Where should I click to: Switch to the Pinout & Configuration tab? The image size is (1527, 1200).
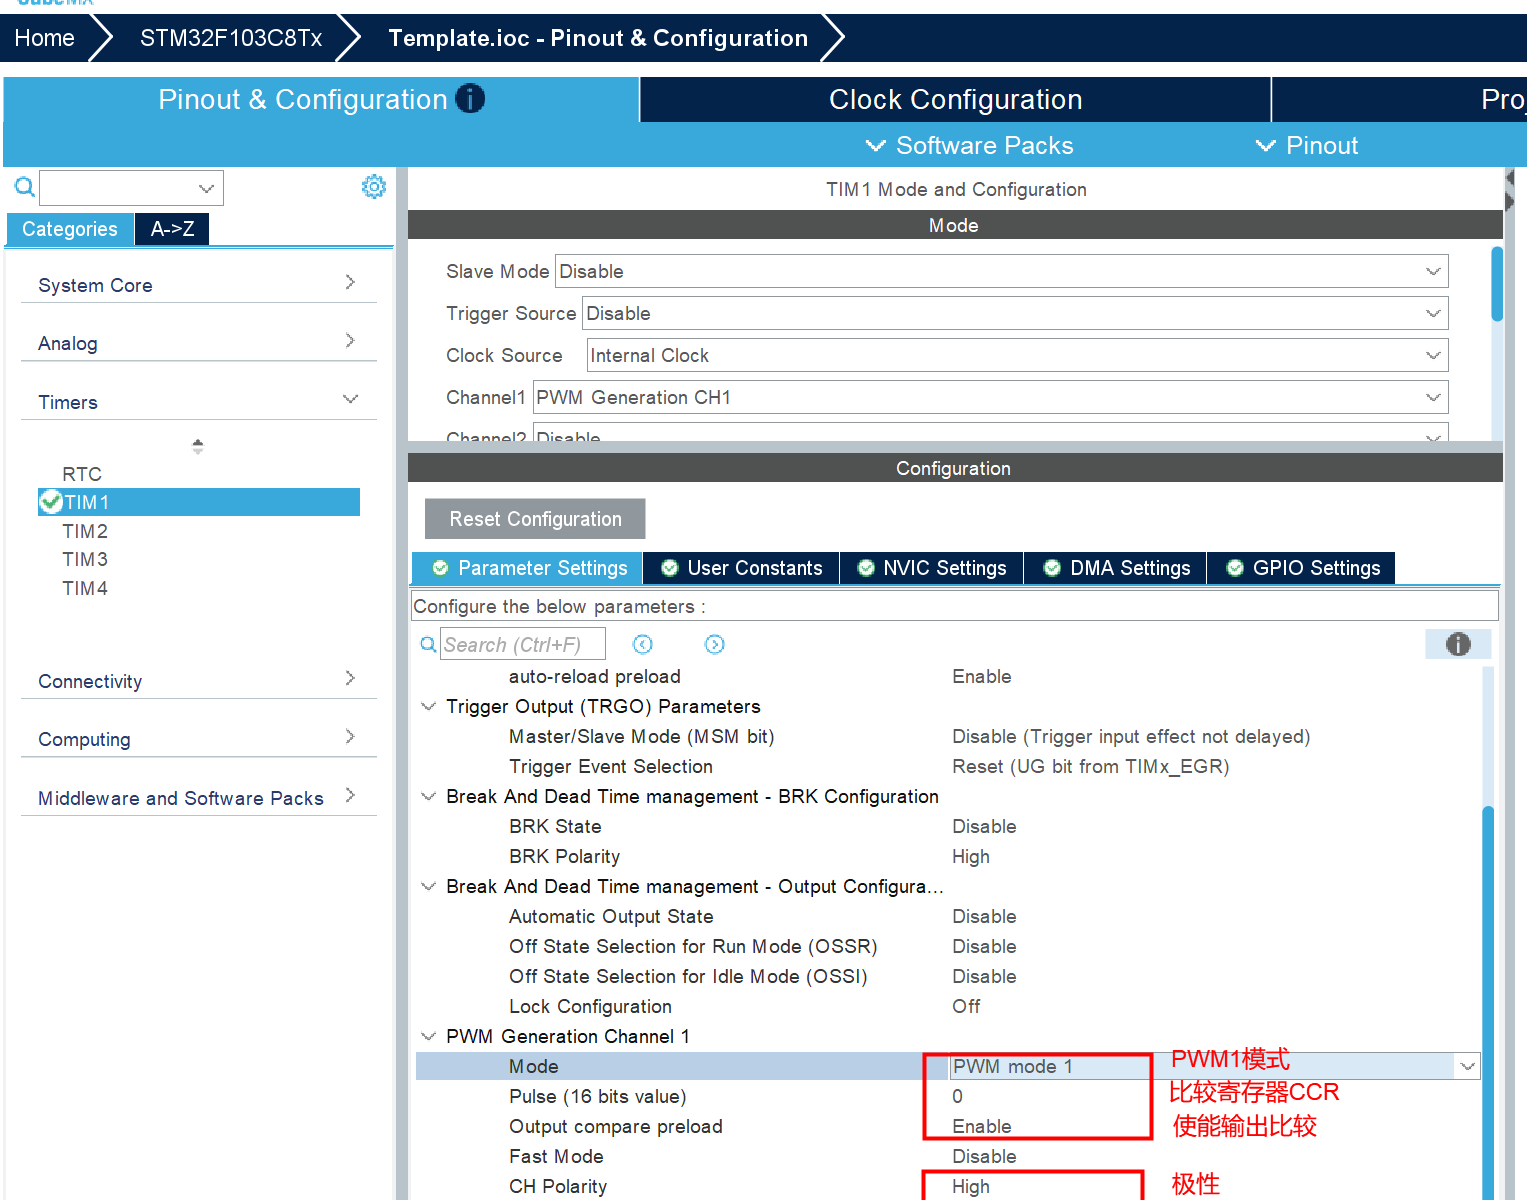(321, 100)
